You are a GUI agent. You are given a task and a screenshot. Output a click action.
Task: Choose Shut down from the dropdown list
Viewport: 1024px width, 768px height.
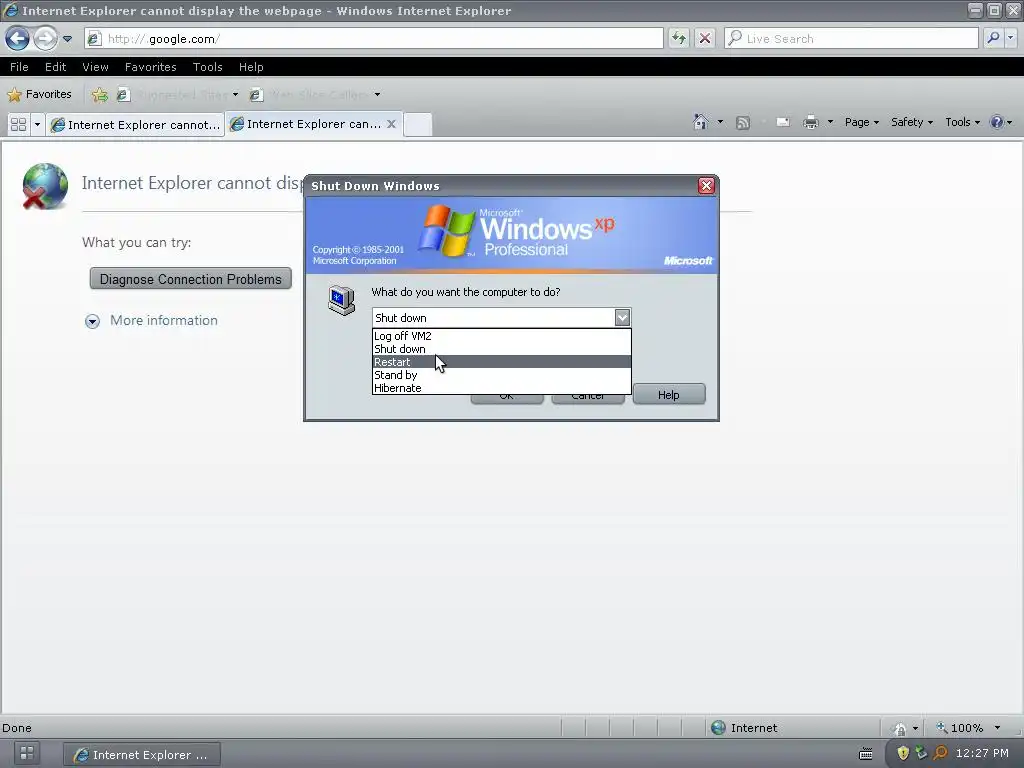click(x=502, y=349)
